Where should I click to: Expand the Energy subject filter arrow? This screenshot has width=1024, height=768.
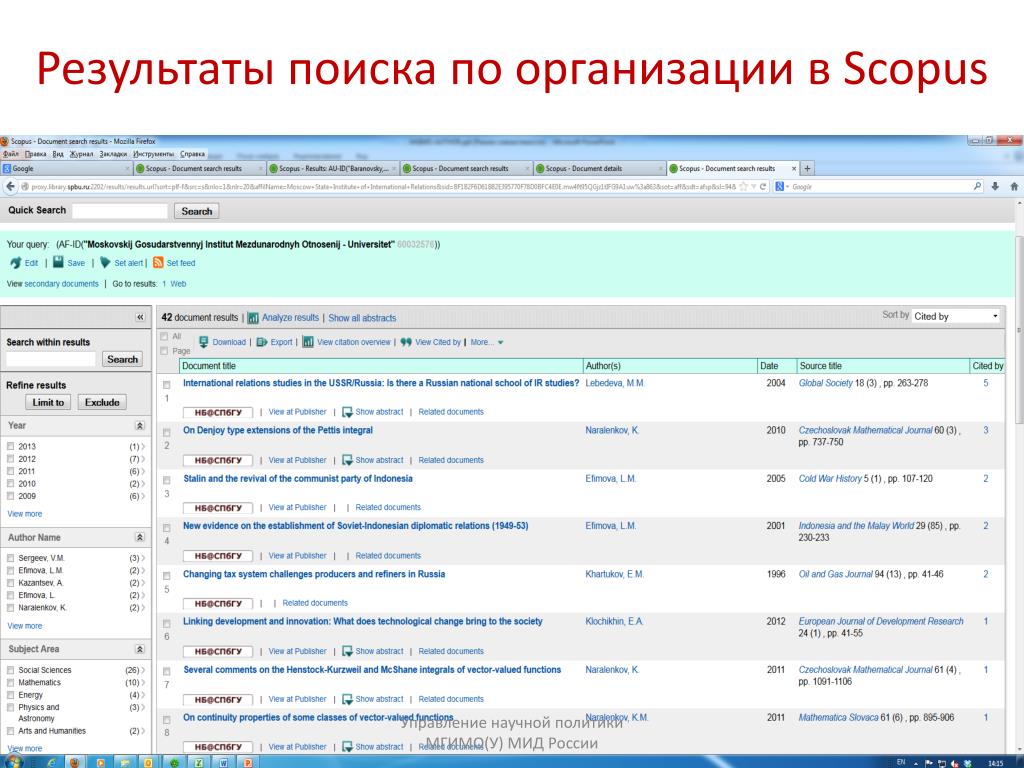tap(143, 695)
